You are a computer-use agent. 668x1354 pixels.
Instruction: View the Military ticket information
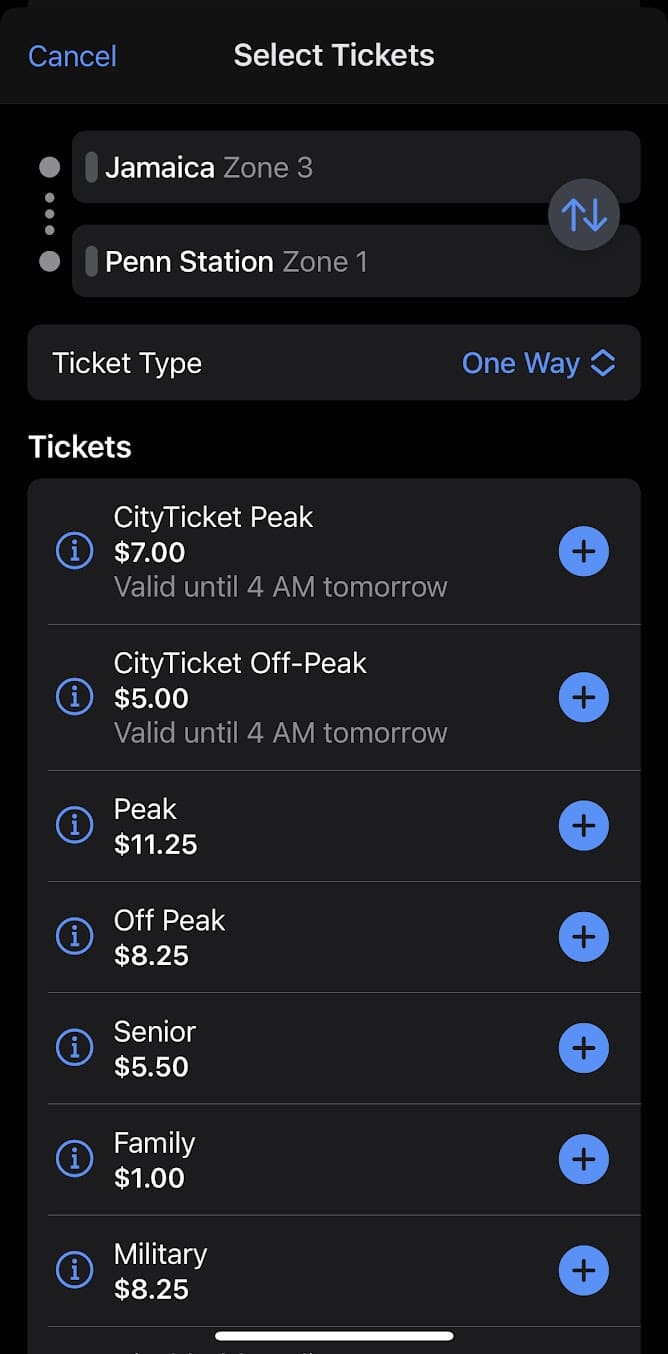[74, 1270]
